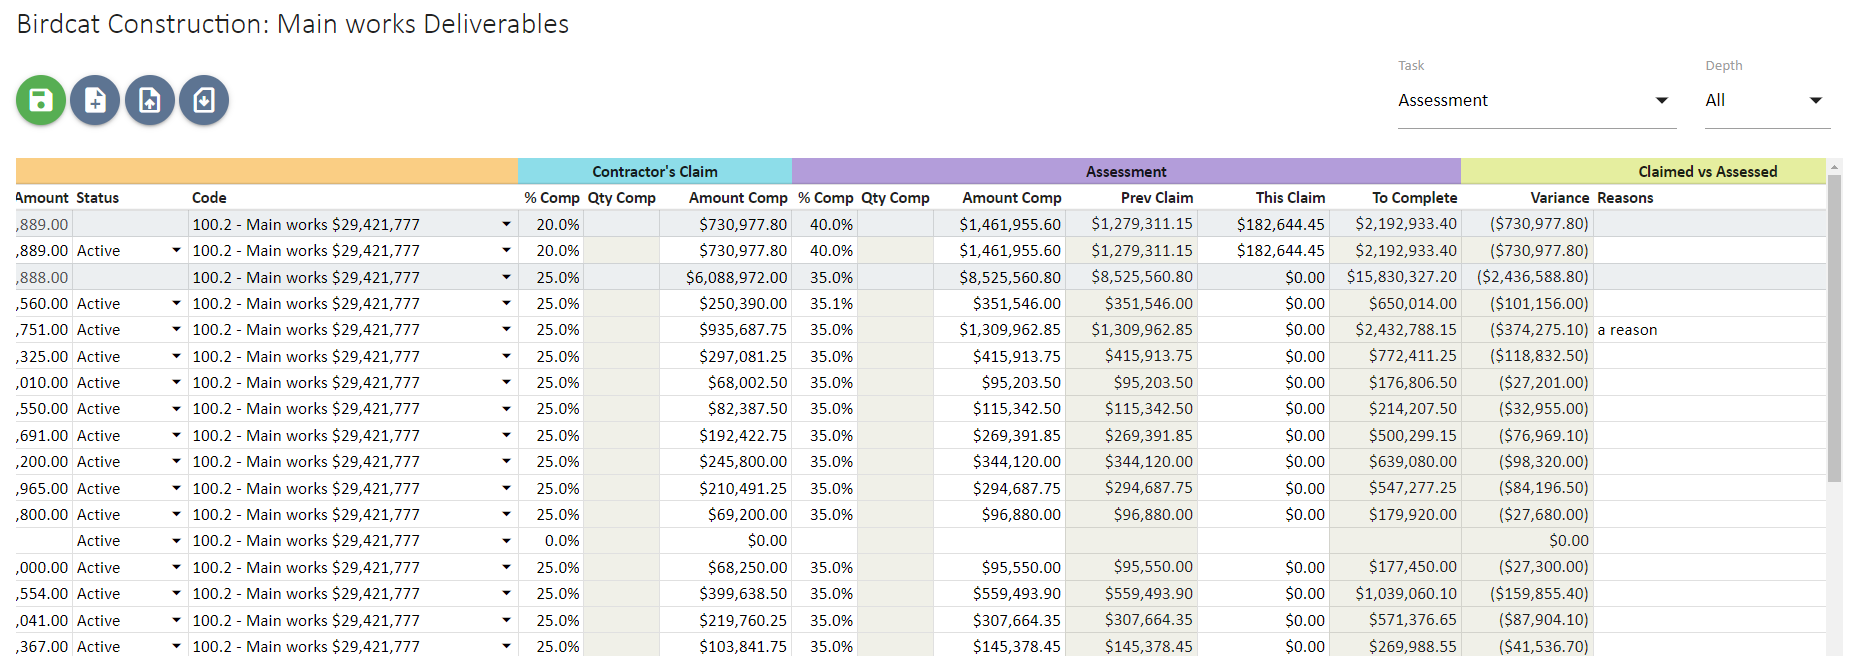Click the Code column header
Viewport: 1855px width, 656px height.
[210, 198]
